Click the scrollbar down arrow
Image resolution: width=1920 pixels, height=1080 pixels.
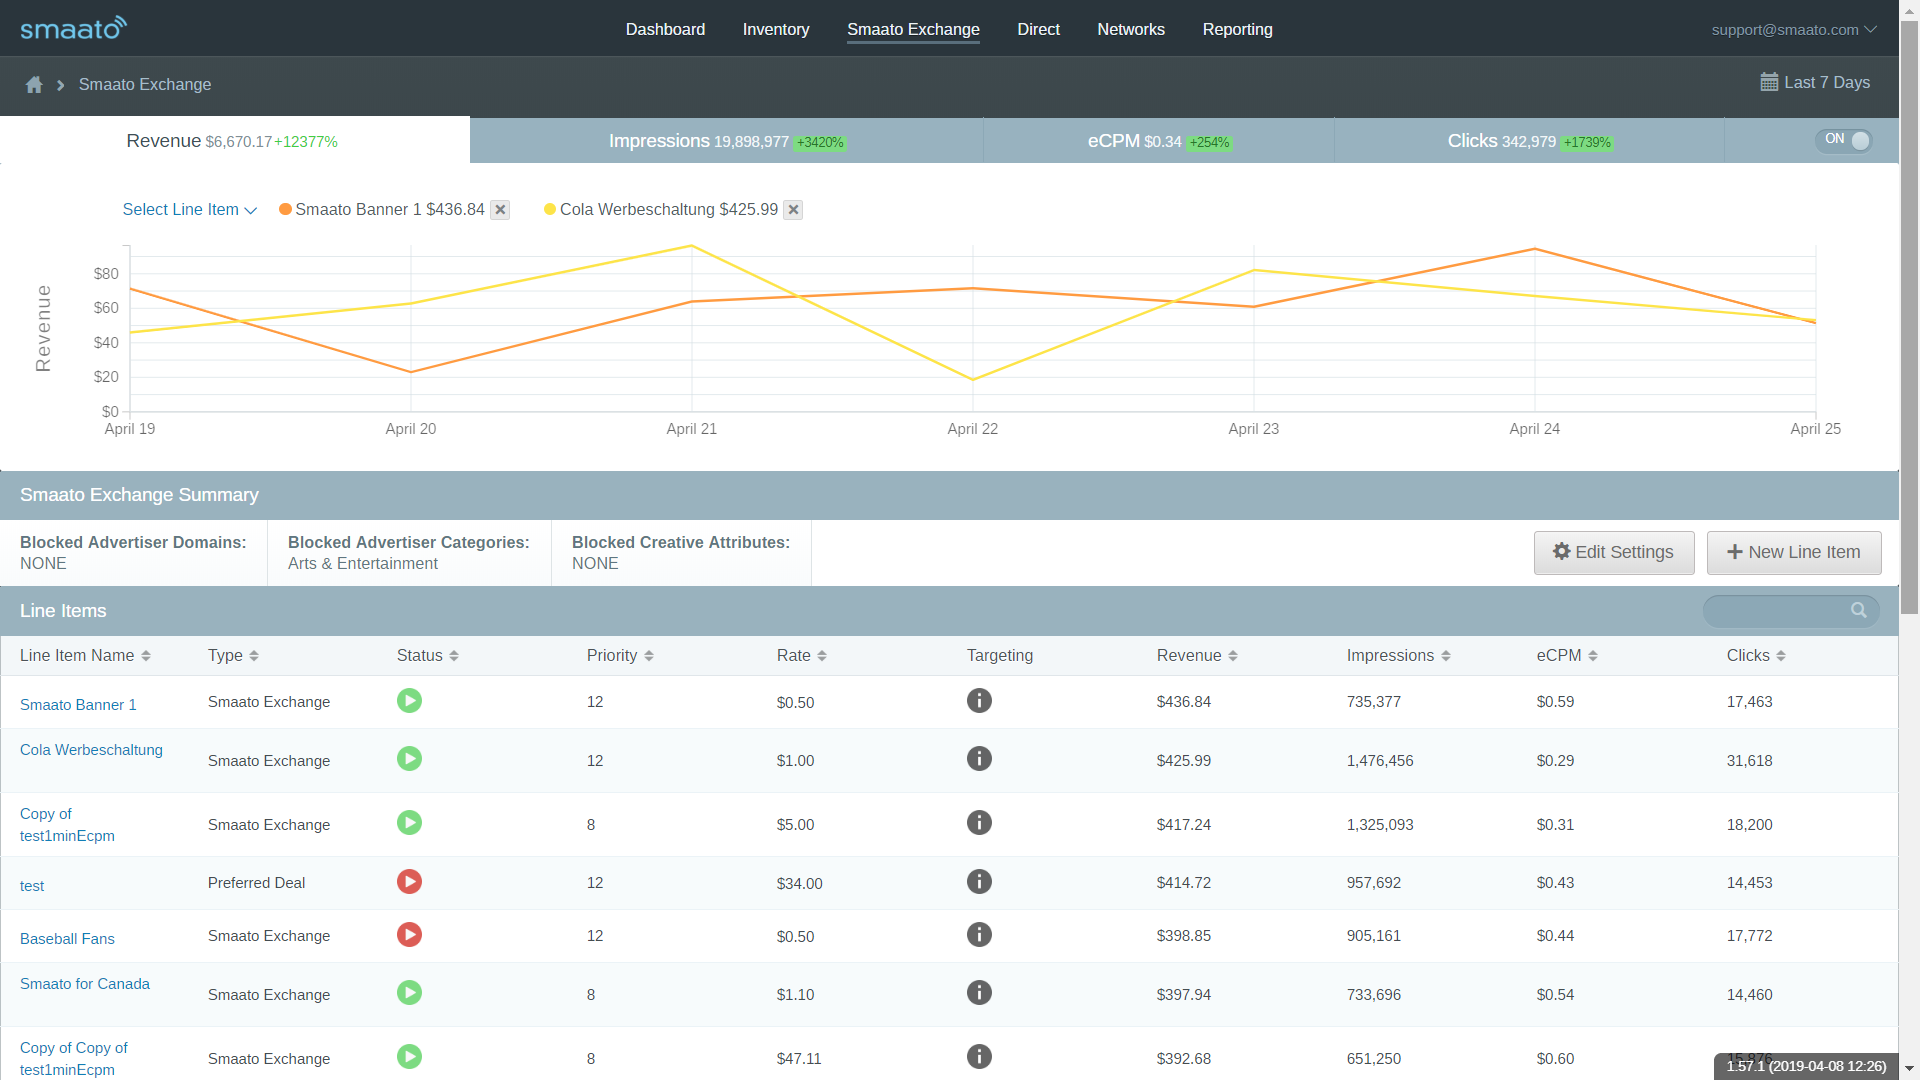(1909, 1069)
